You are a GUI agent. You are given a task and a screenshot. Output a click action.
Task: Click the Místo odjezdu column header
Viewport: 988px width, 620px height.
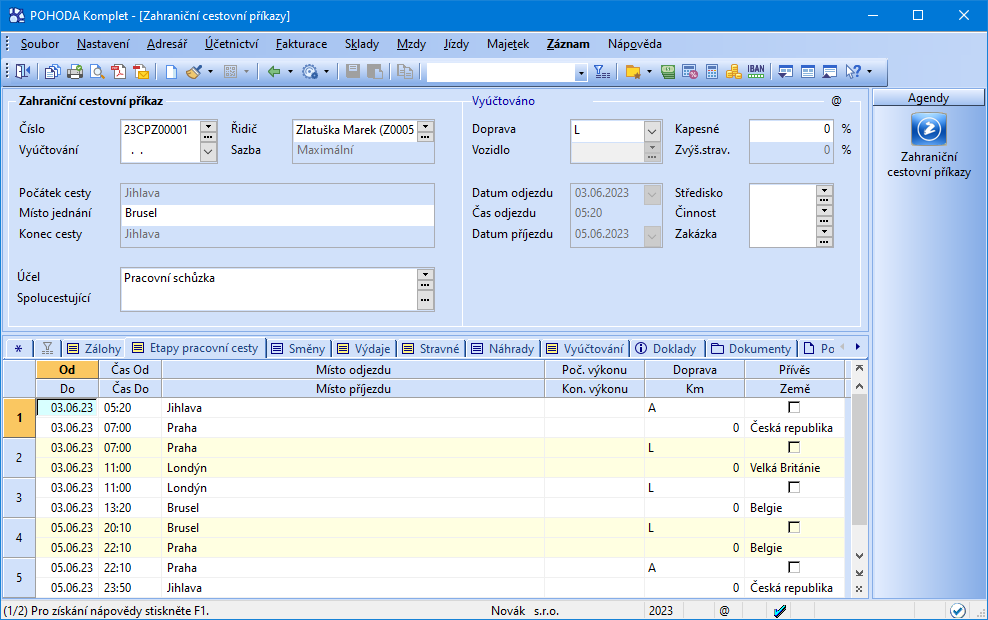[353, 370]
